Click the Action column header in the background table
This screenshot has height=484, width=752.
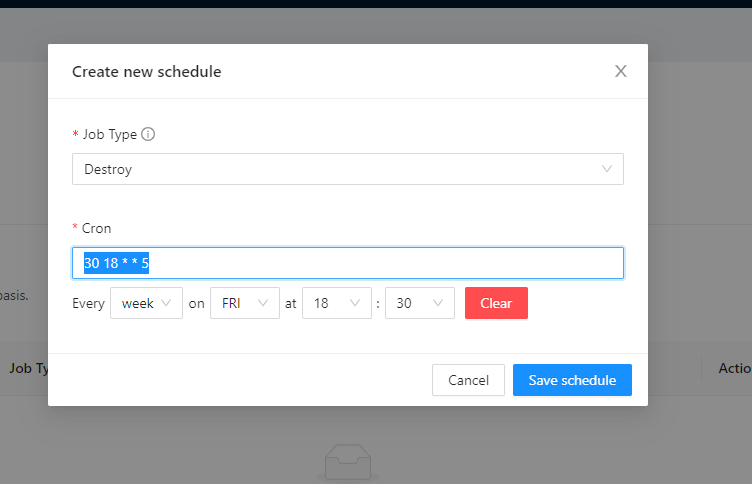point(735,368)
